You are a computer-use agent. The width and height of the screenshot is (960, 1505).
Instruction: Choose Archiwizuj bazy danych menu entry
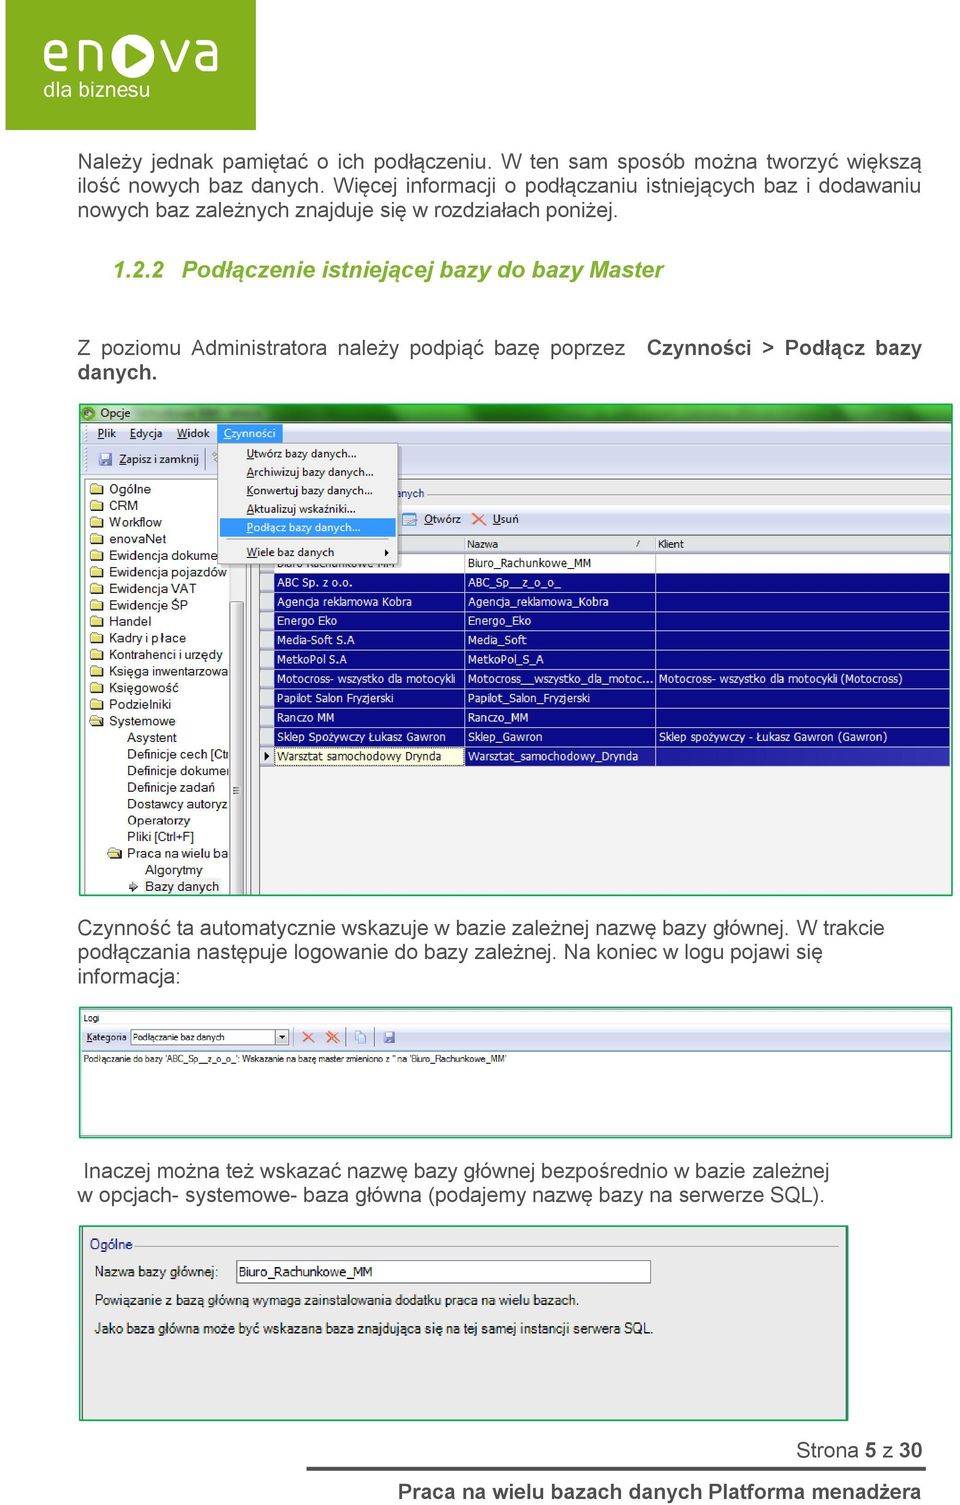point(308,472)
